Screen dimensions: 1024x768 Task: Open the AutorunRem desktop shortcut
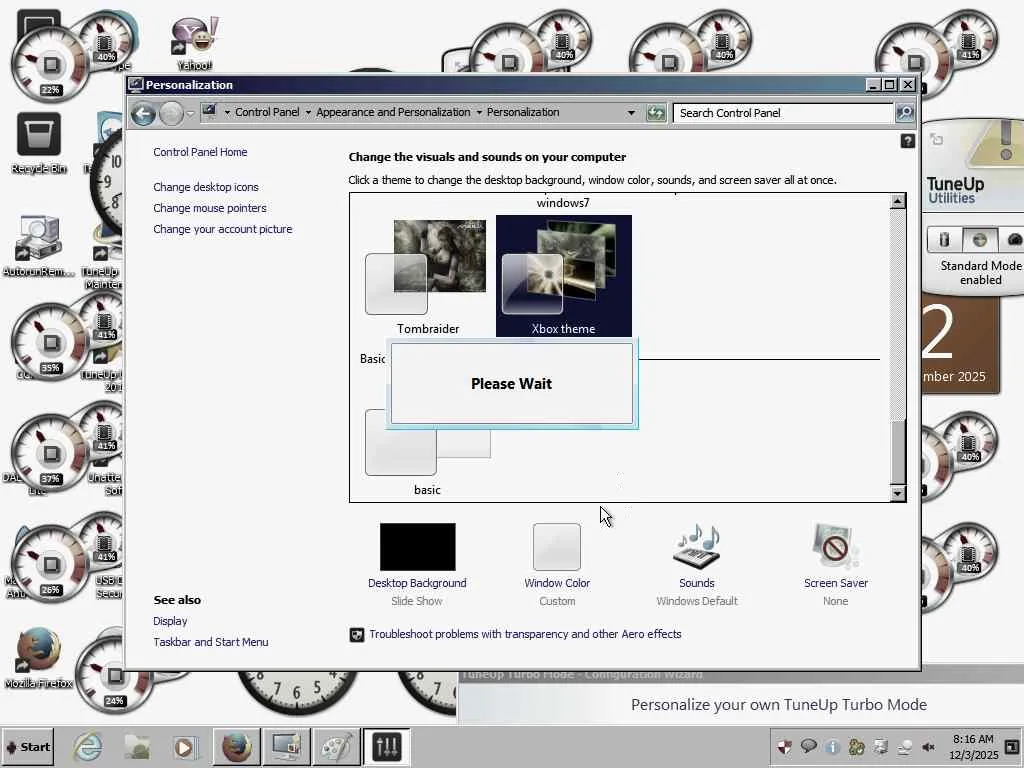(39, 246)
